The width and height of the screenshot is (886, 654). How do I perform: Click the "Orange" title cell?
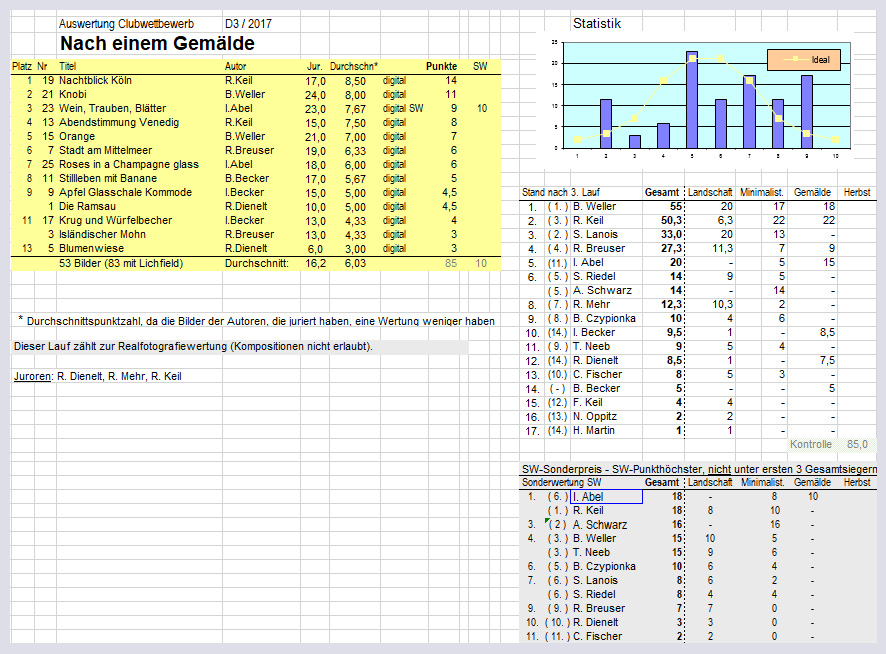(77, 136)
